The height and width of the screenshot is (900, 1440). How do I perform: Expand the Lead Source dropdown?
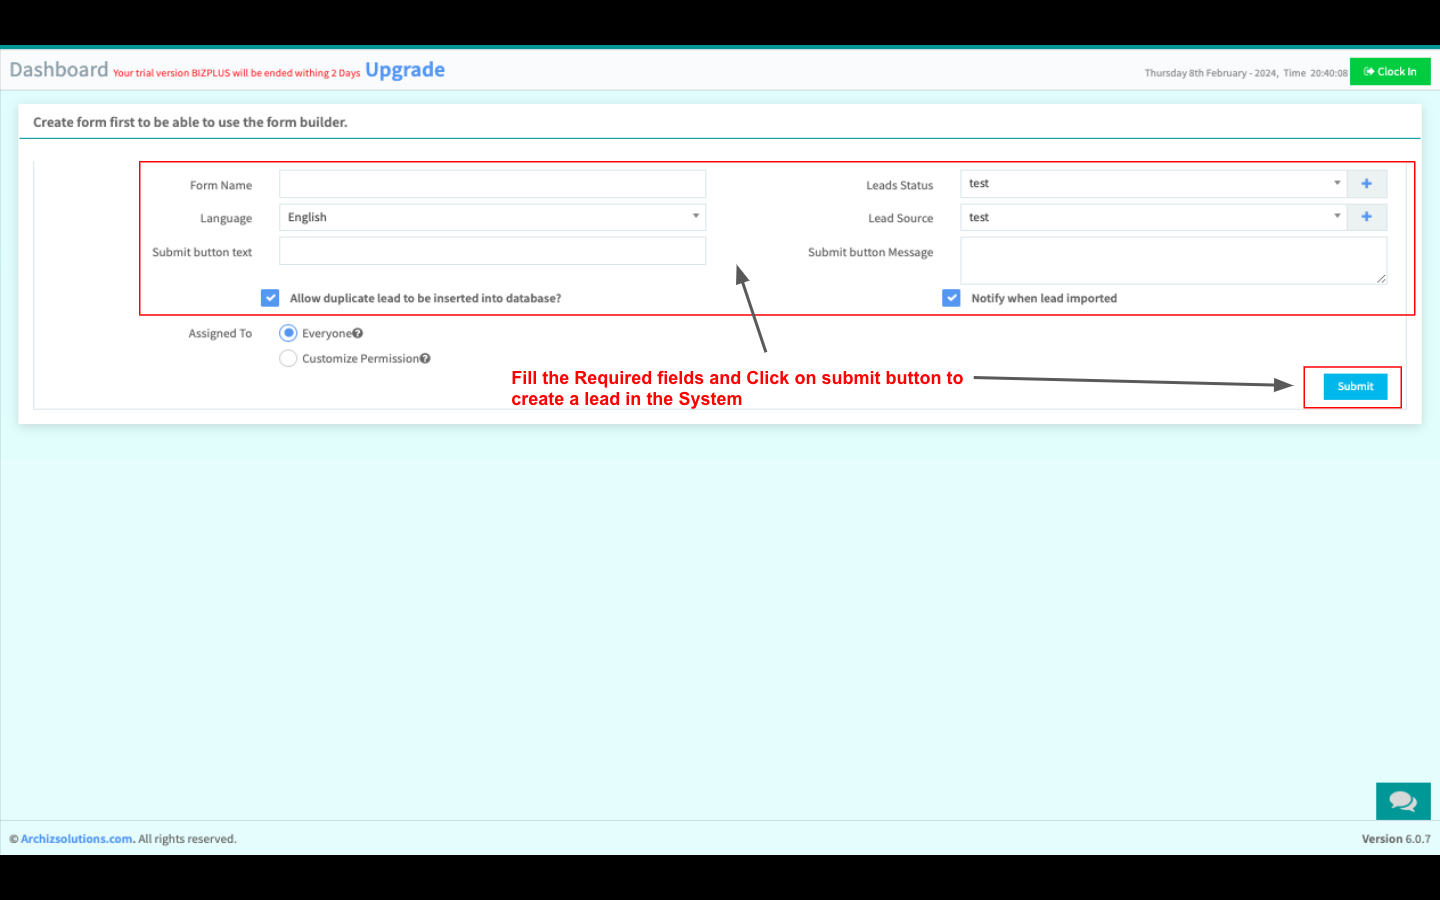point(1153,217)
